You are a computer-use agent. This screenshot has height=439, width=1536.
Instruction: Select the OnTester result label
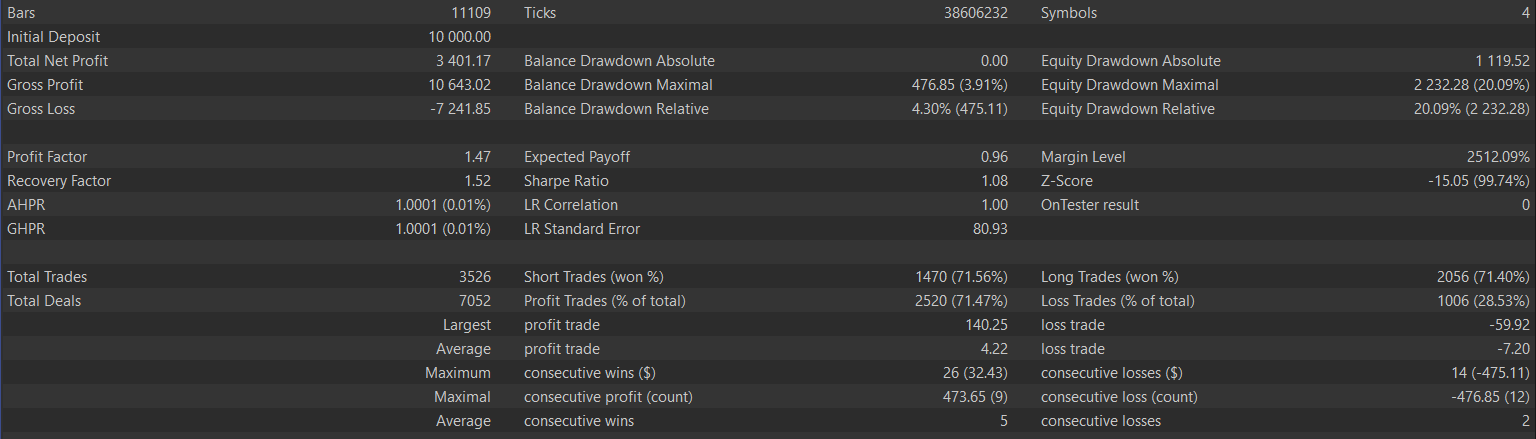pos(1090,205)
